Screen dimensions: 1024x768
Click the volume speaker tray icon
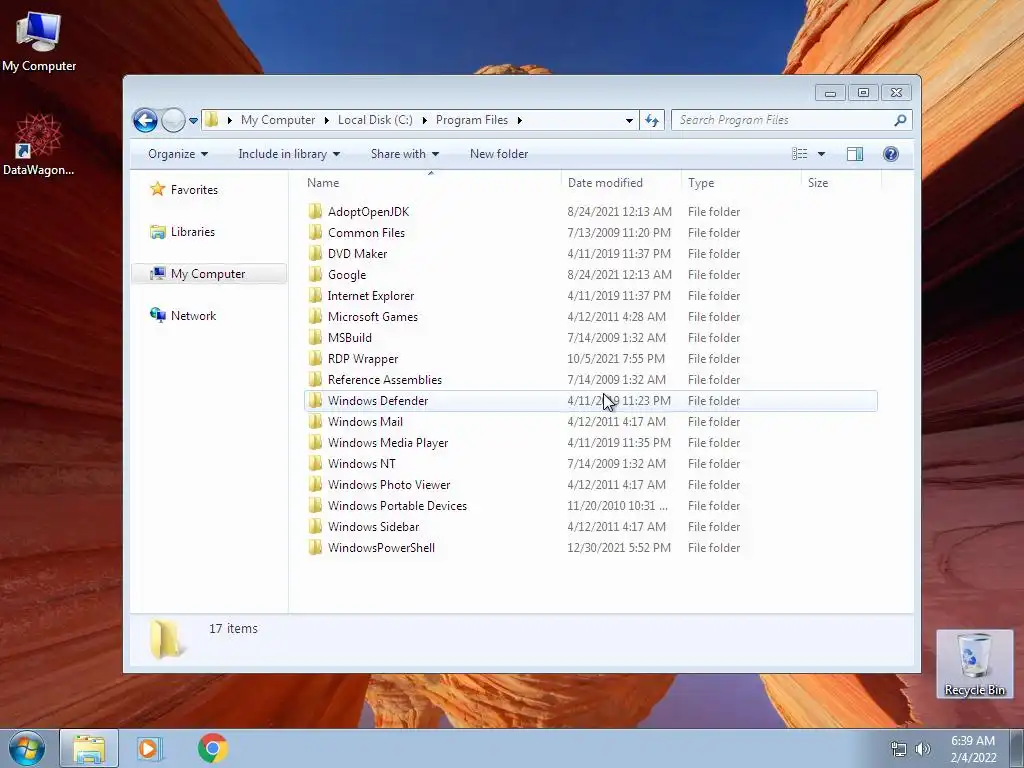pos(923,749)
